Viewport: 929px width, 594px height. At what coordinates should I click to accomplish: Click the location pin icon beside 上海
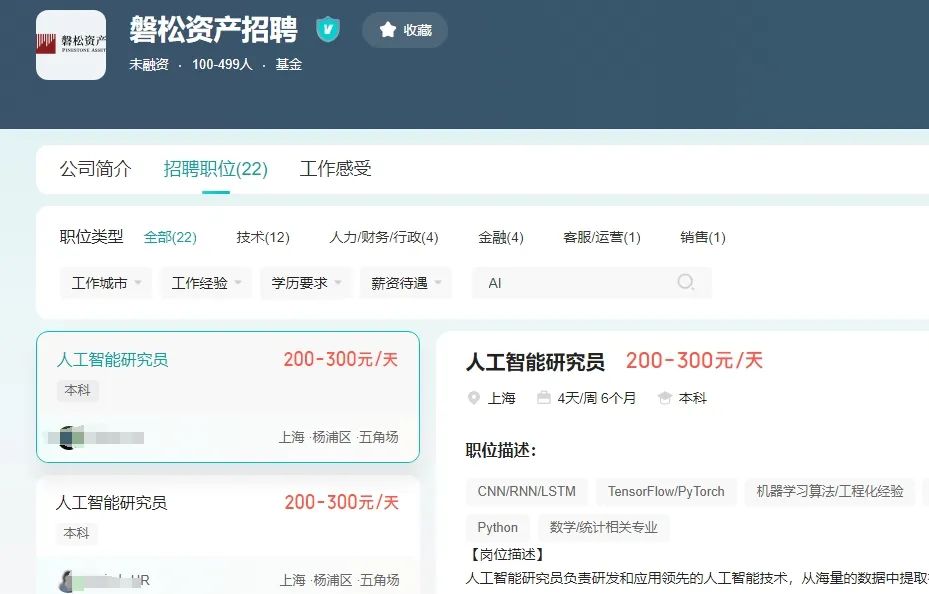(x=474, y=398)
